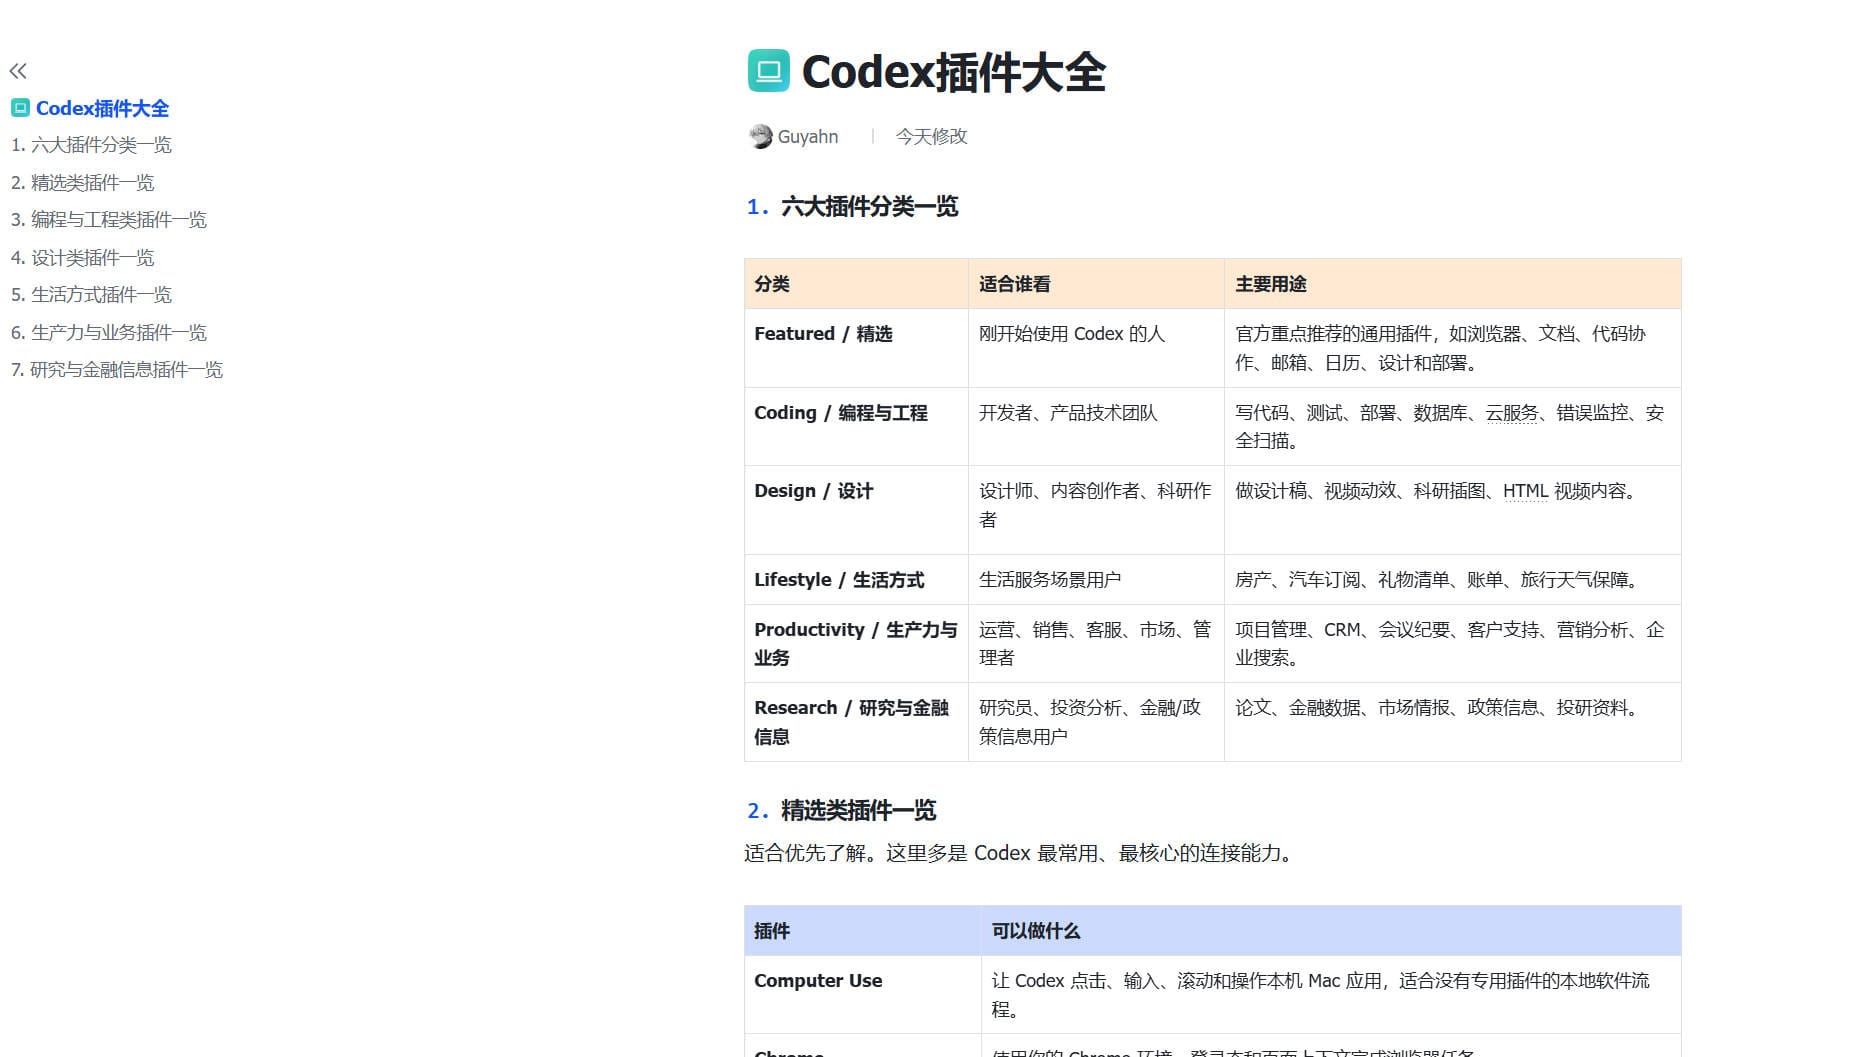The image size is (1858, 1057).
Task: Jump to outline item 4. 设计类插件一览
Action: [82, 258]
